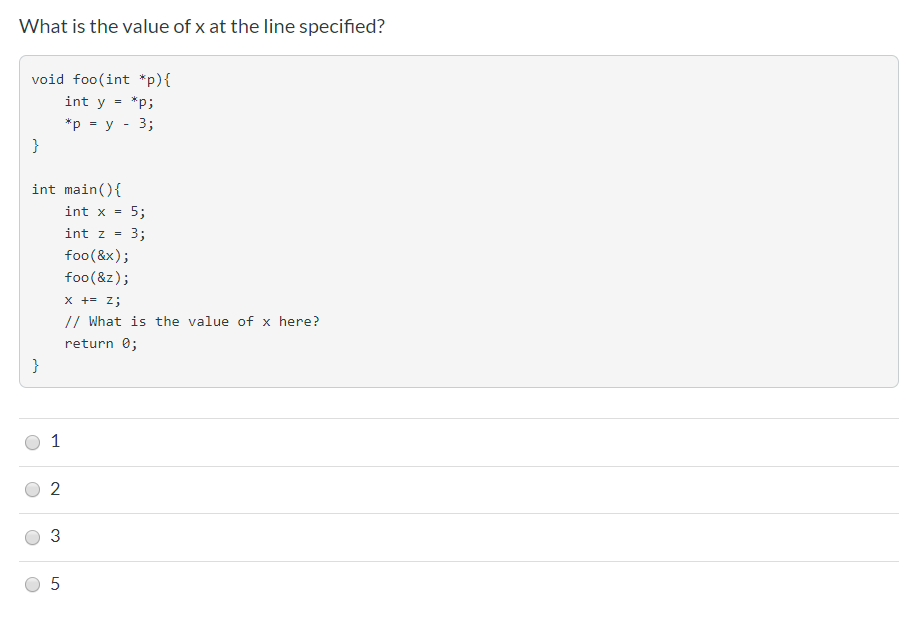Click the answer label 3
Screen dimensions: 913x619
pos(54,536)
